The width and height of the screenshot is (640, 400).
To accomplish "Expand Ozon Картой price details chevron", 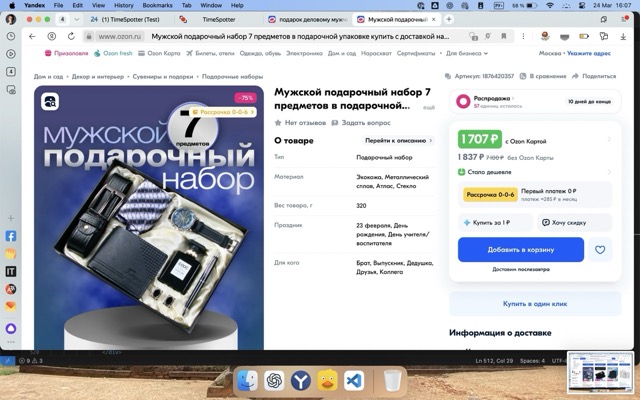I will (x=609, y=140).
